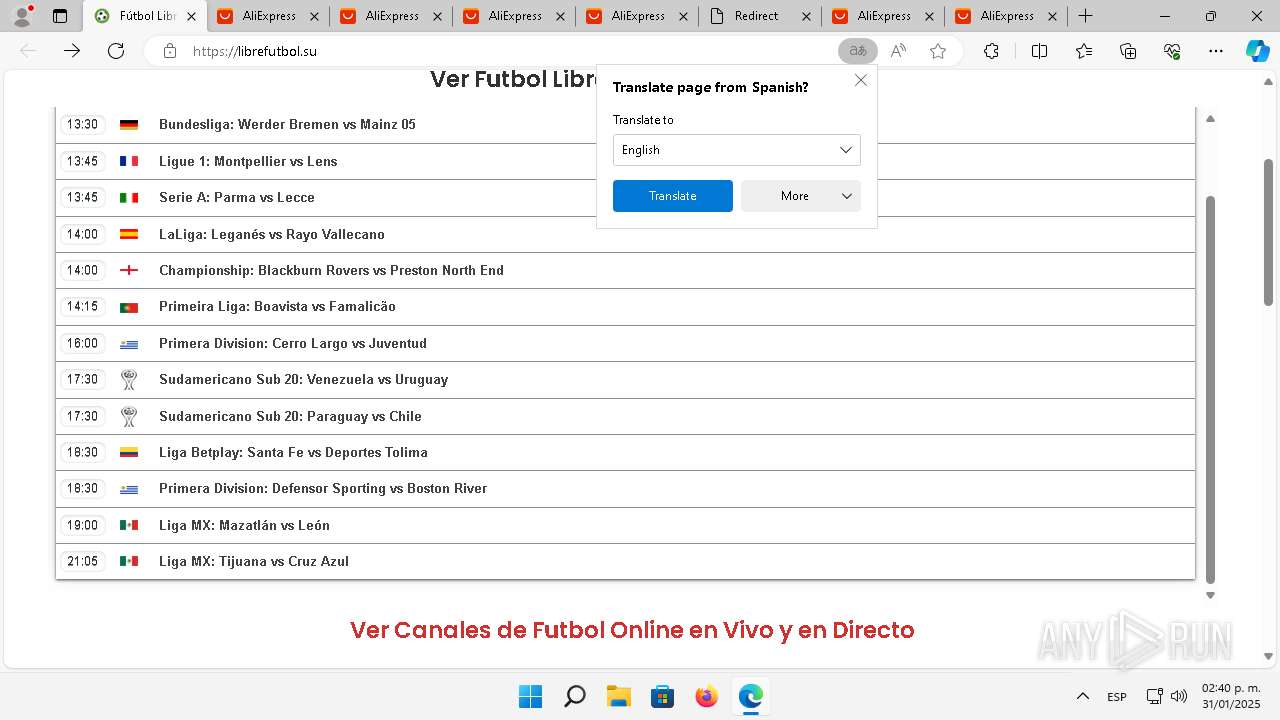This screenshot has width=1280, height=720.
Task: Close the Redirect tab
Action: pyautogui.click(x=805, y=16)
